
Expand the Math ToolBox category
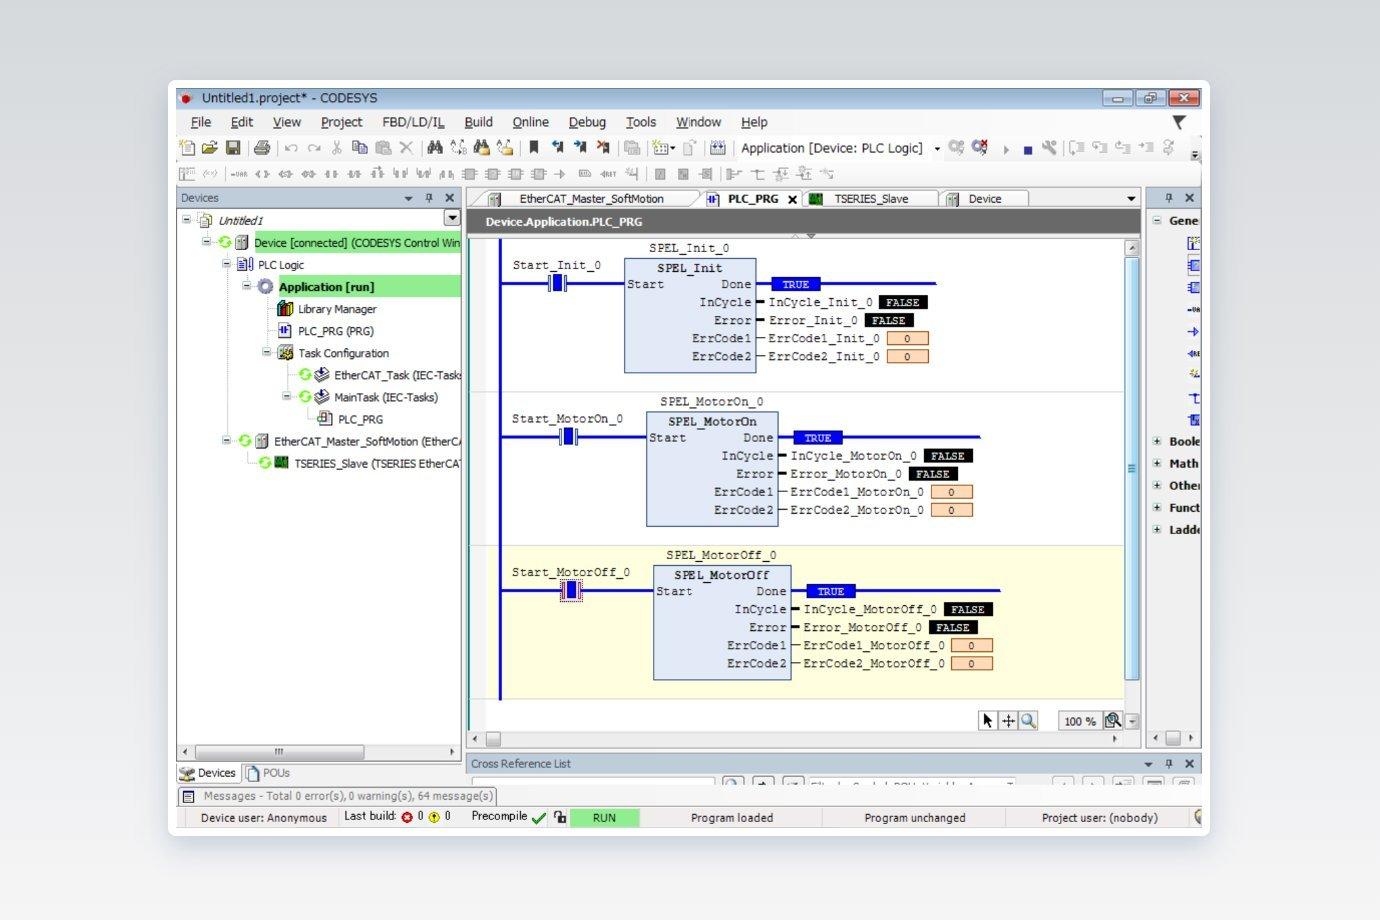click(1157, 463)
